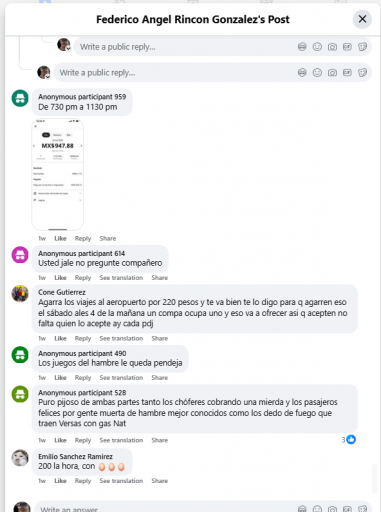The height and width of the screenshot is (512, 381).
Task: Click Cone Gutierrez's profile picture
Action: coord(20,294)
